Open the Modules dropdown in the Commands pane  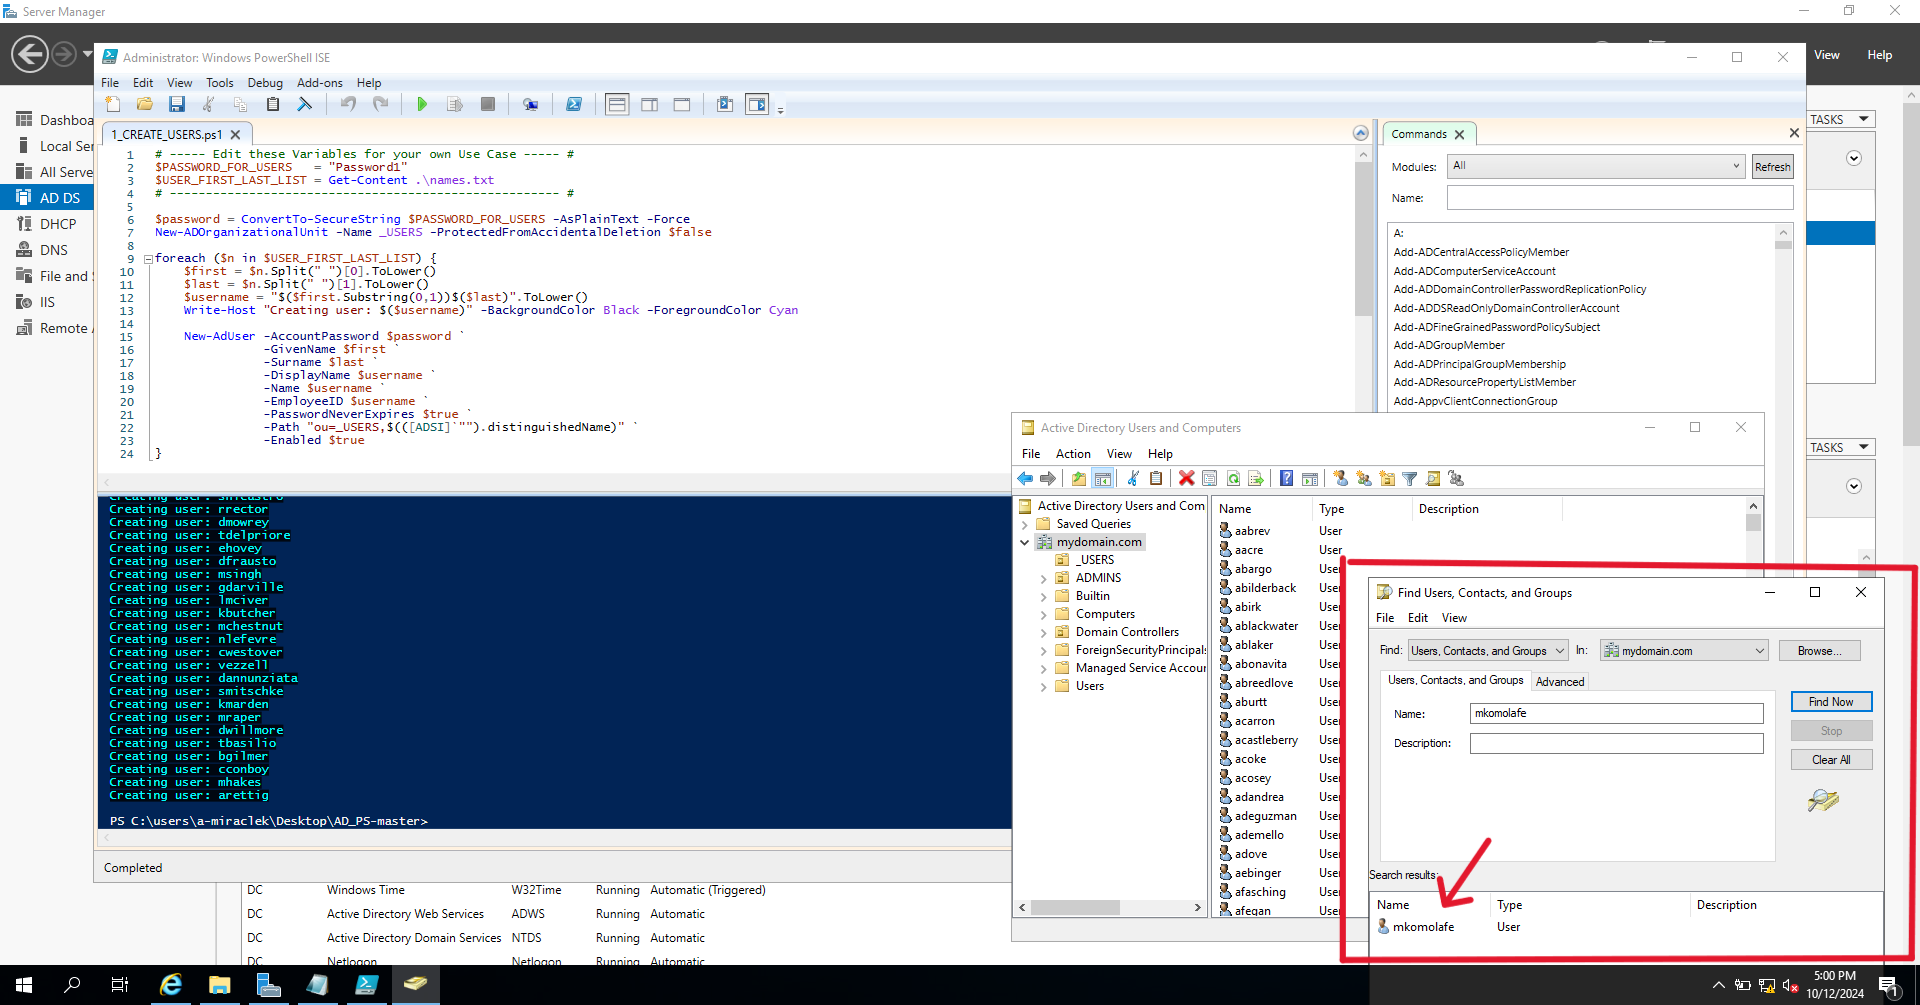[x=1735, y=166]
